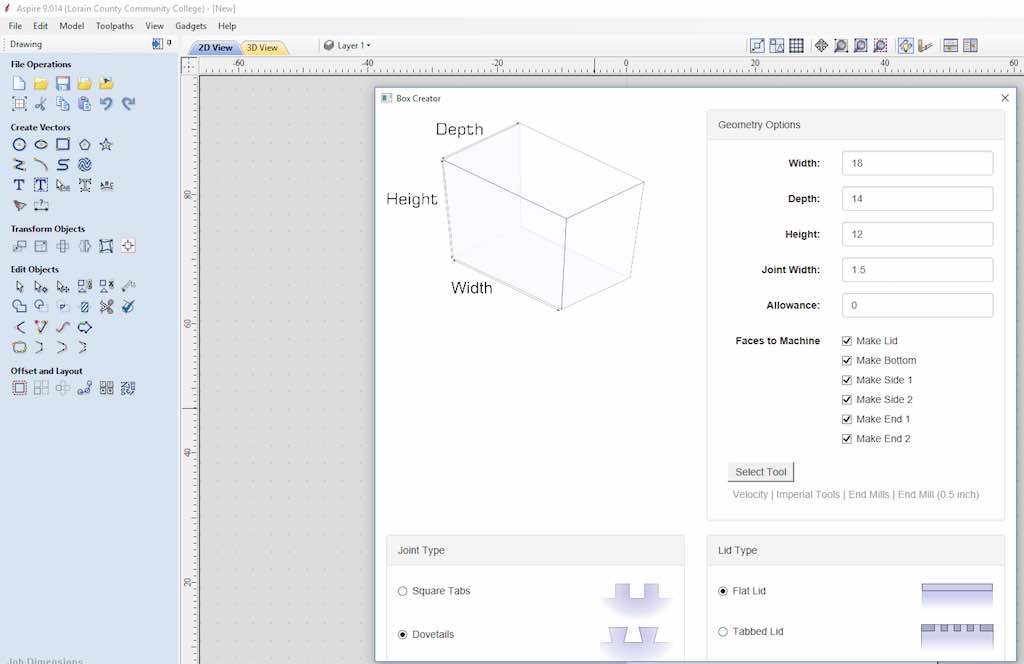Select the Flat Lid radio option
Viewport: 1024px width, 664px height.
(x=723, y=591)
